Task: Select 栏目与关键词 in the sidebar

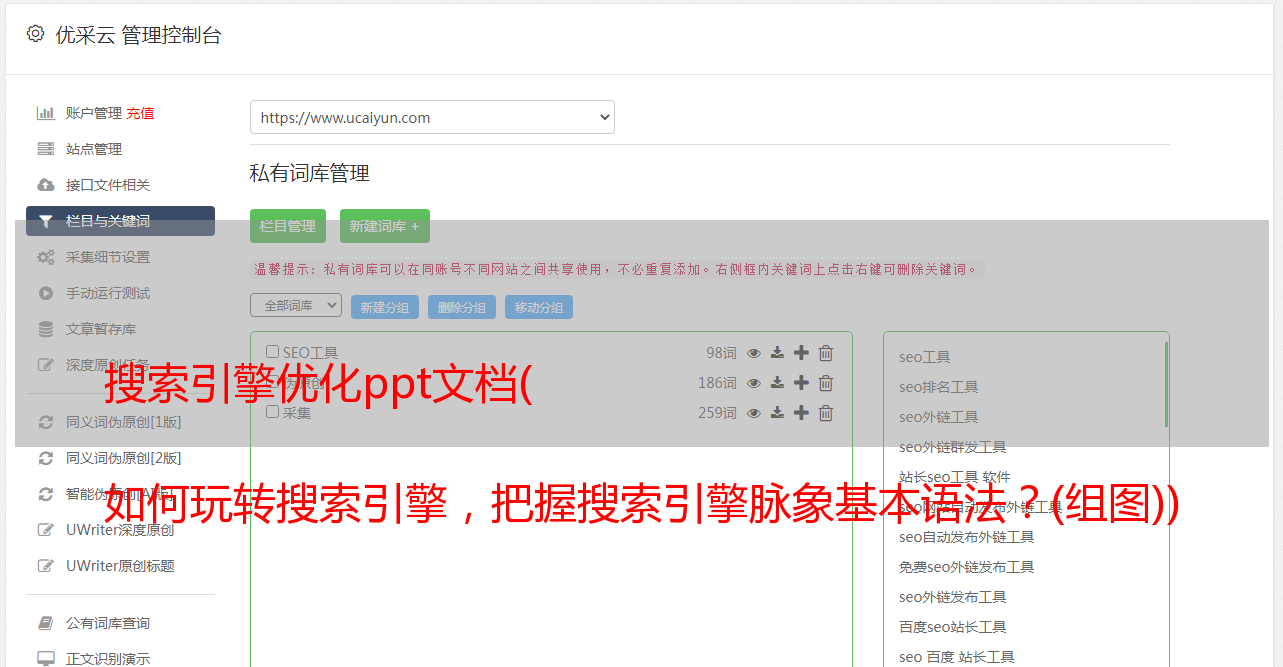Action: click(x=120, y=221)
